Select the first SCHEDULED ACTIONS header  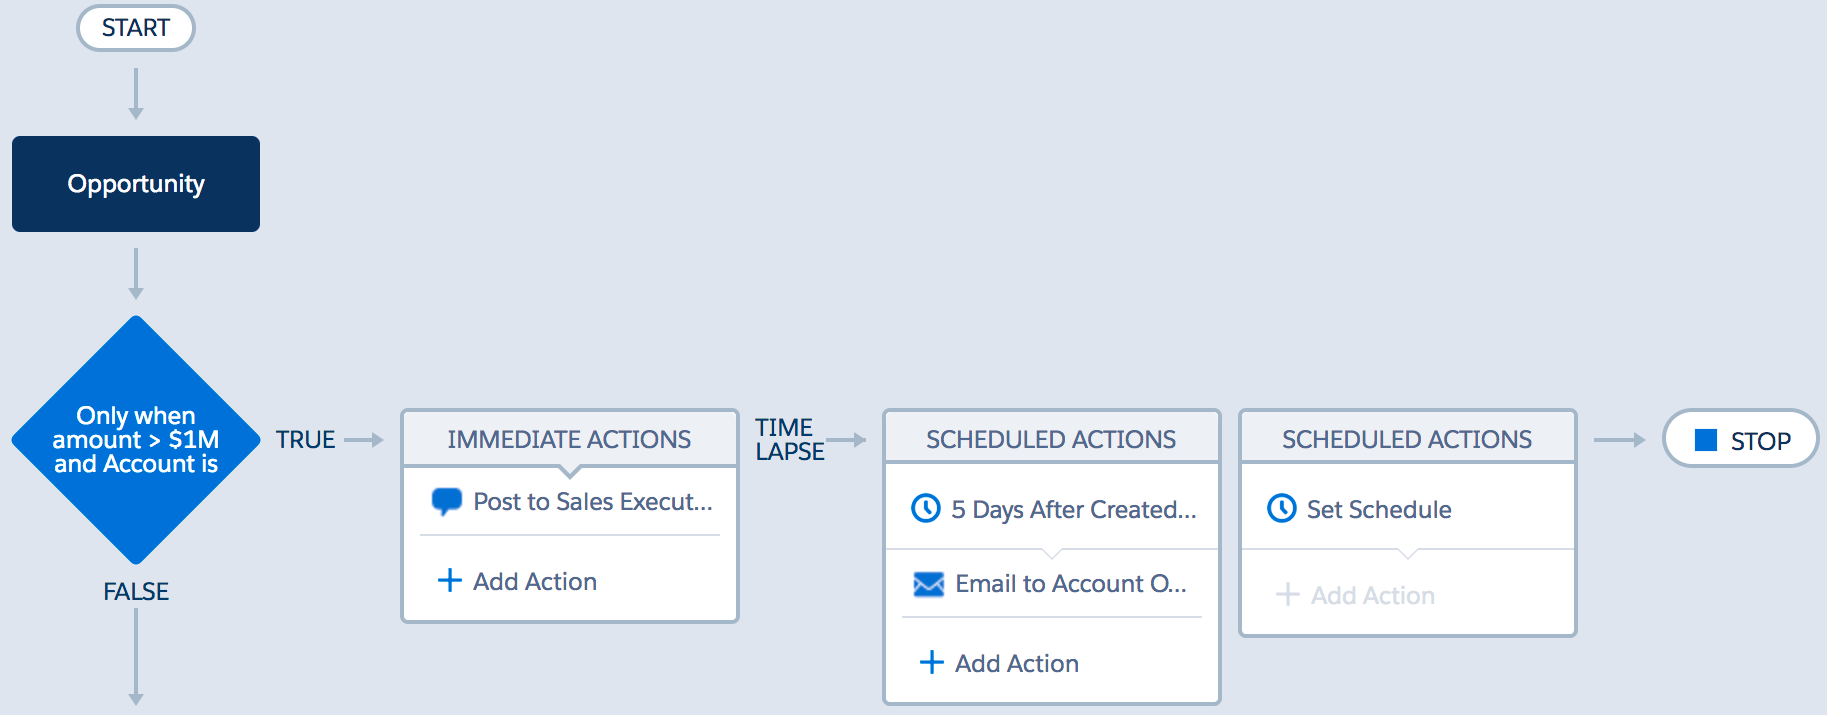(1051, 440)
